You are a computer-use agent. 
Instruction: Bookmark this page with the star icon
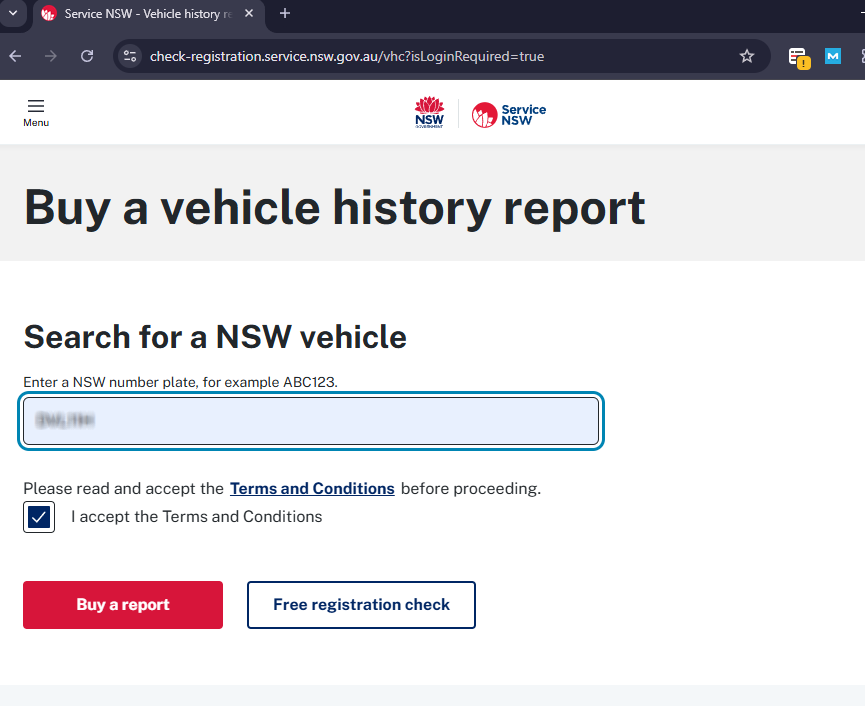coord(746,56)
